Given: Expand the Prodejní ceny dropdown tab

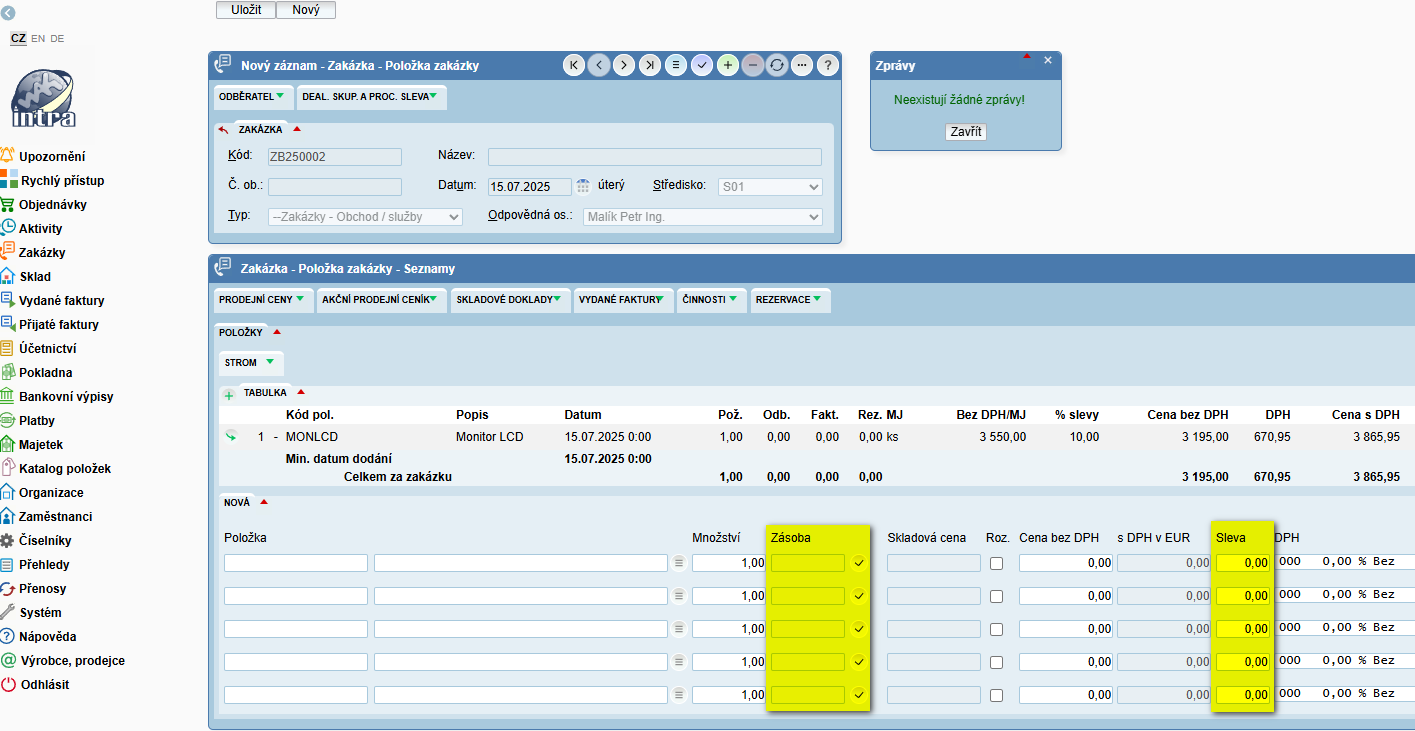Looking at the screenshot, I should point(262,300).
